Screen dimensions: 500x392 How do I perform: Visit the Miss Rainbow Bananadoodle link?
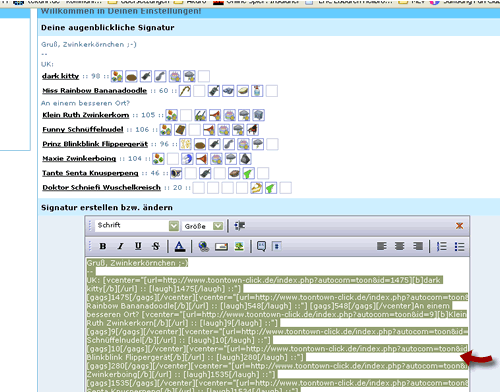tap(95, 91)
